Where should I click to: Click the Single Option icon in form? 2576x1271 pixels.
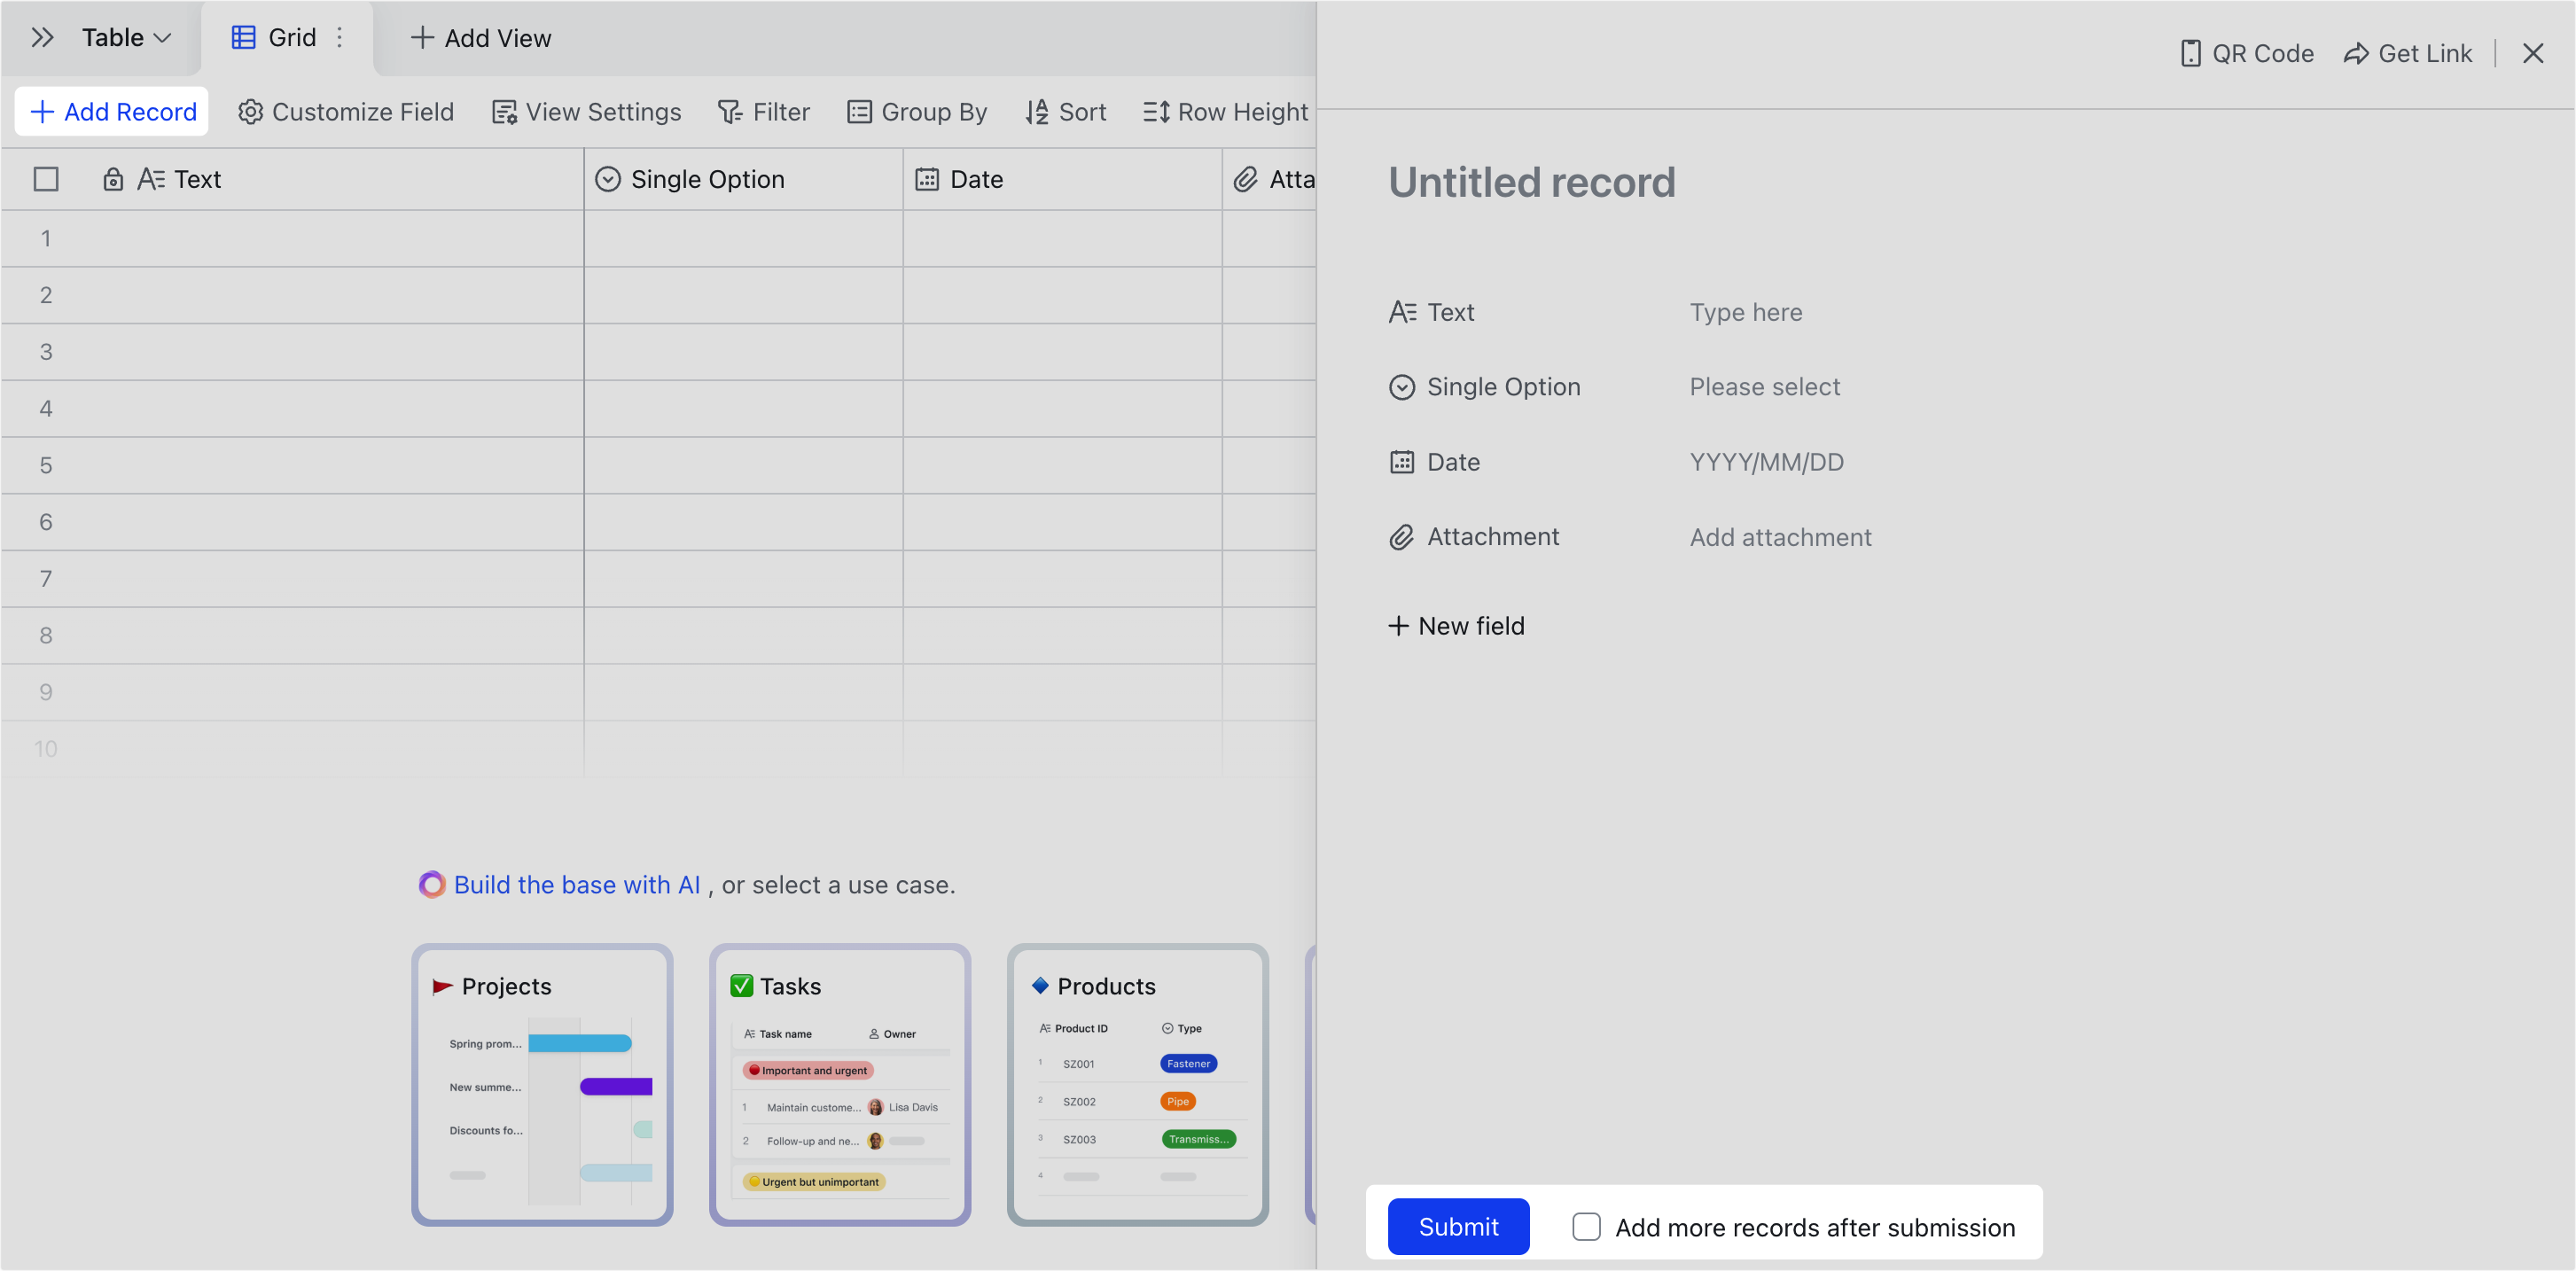(1402, 387)
